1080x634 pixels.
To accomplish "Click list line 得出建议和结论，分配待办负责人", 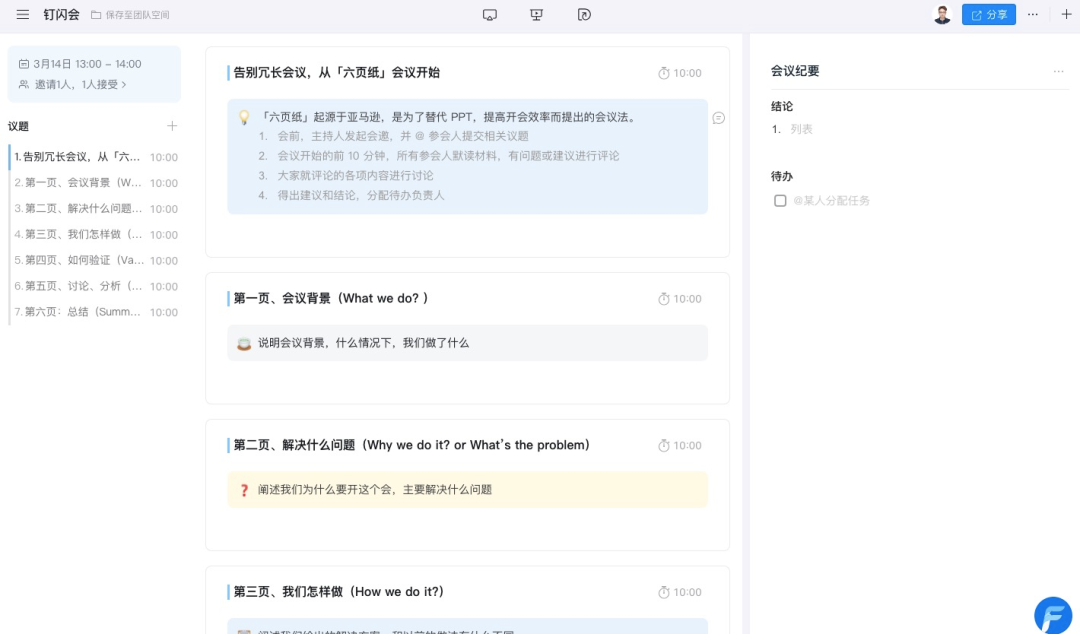I will [x=361, y=195].
